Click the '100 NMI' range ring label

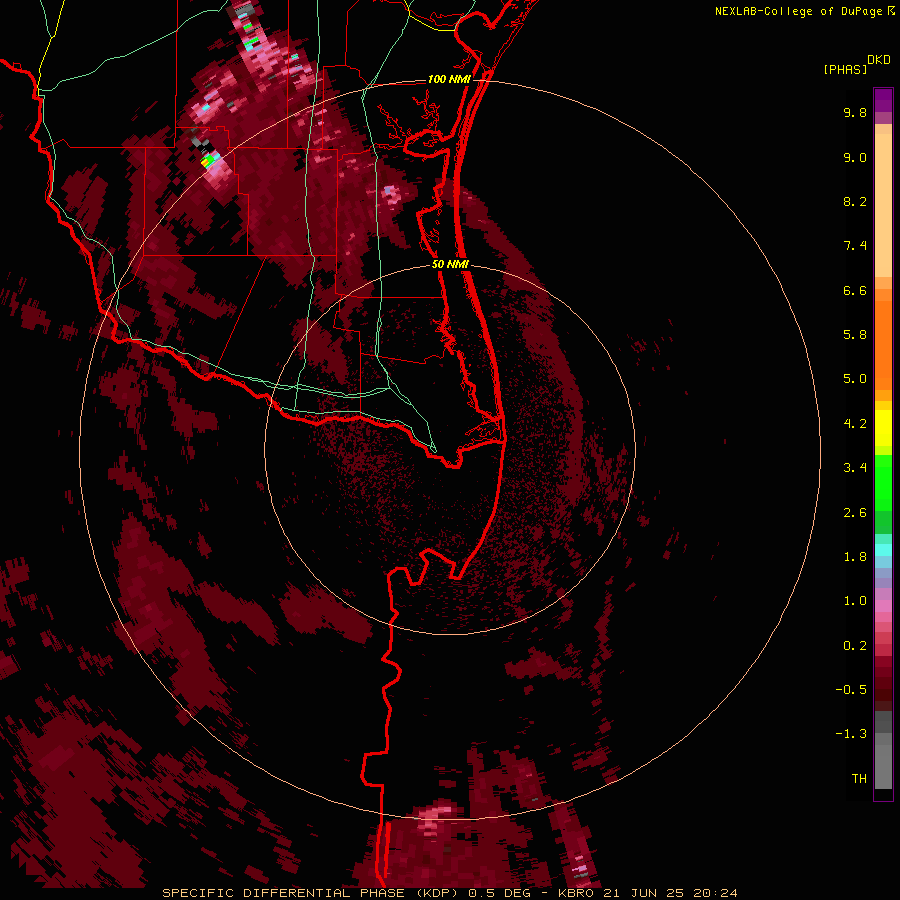tap(449, 79)
